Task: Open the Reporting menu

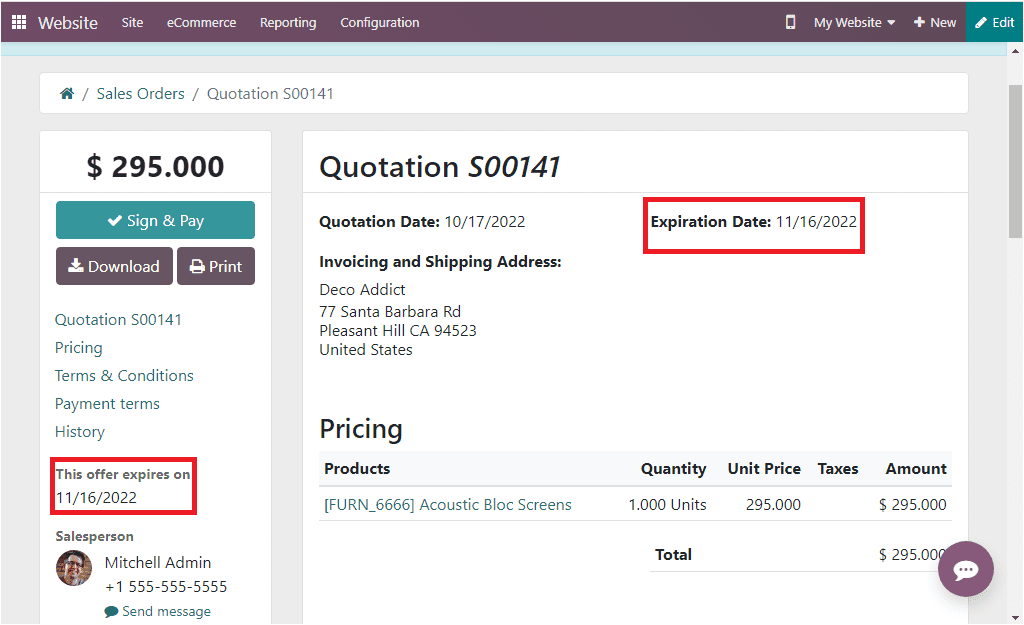Action: pos(288,22)
